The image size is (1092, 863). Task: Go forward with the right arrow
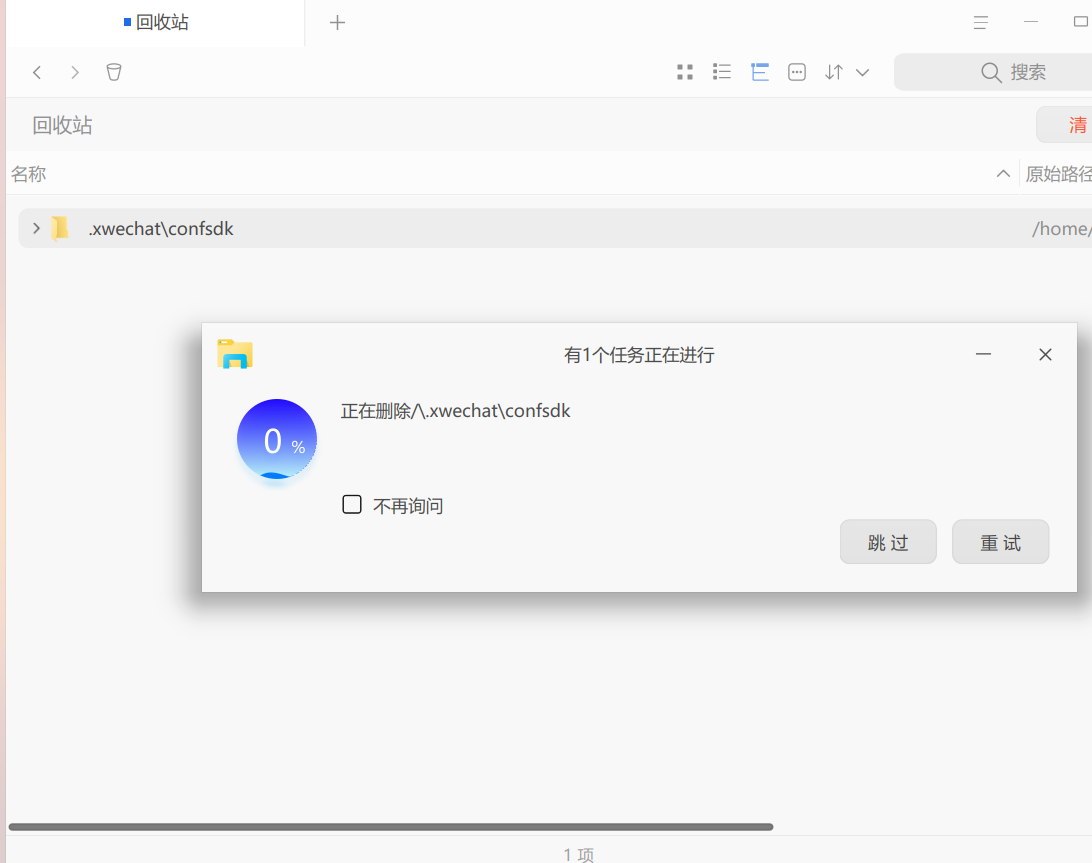click(75, 72)
